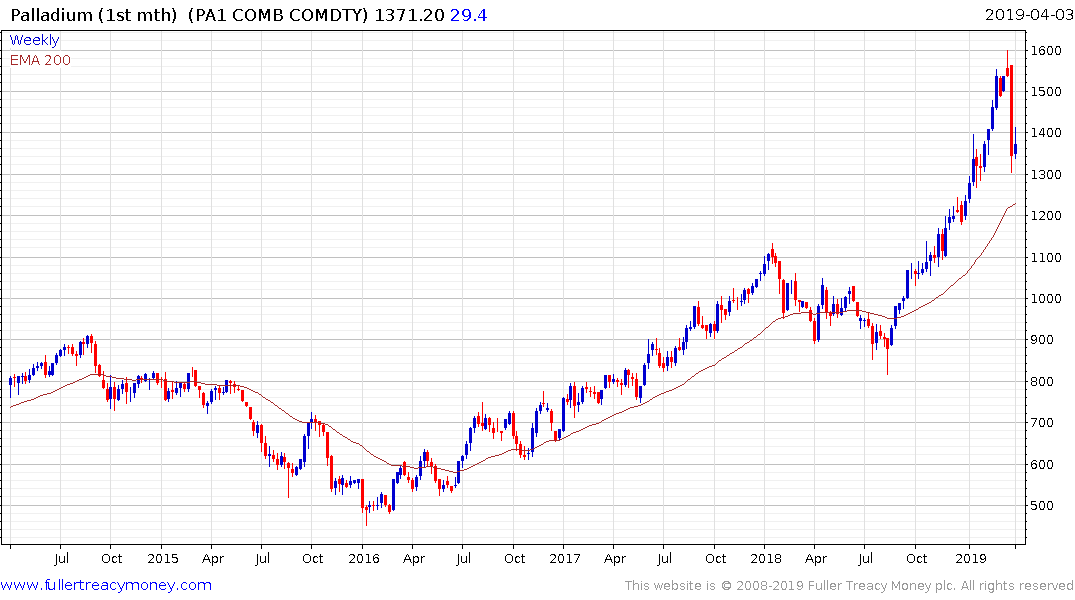Click the date 2019-04-03
The width and height of the screenshot is (1075, 600).
point(1028,14)
